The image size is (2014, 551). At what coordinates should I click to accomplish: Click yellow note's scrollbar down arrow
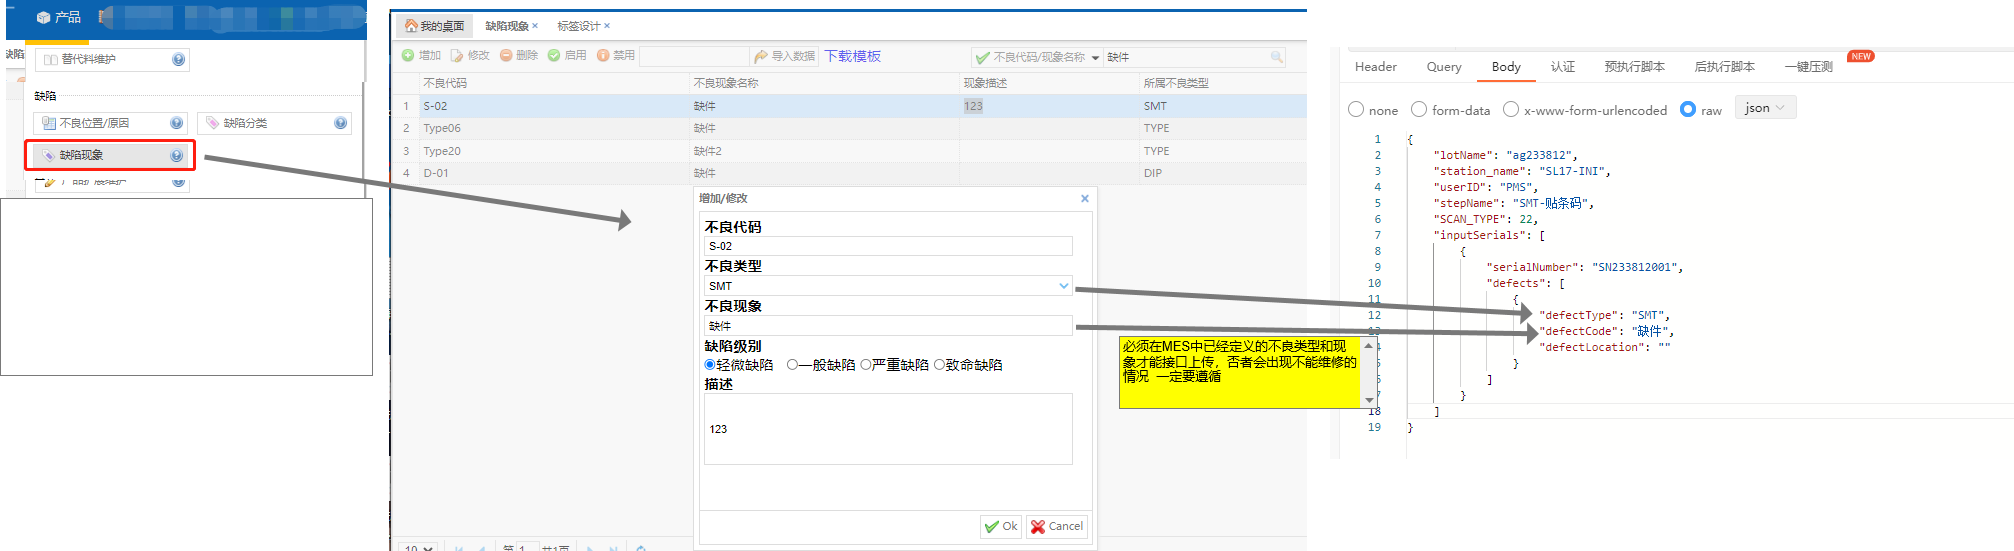[1369, 400]
